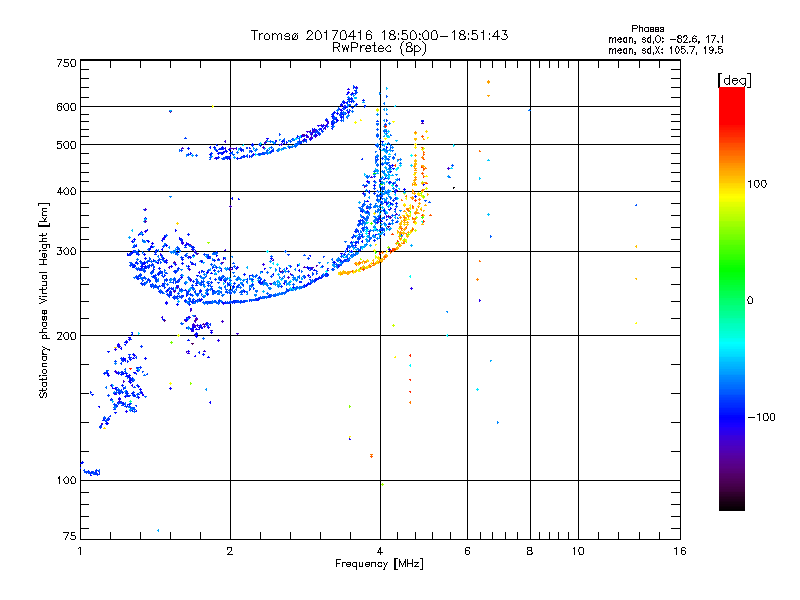Image resolution: width=800 pixels, height=600 pixels.
Task: Click the 'mean, sd,X: 105.7, 19.5' statistic
Action: click(x=666, y=50)
